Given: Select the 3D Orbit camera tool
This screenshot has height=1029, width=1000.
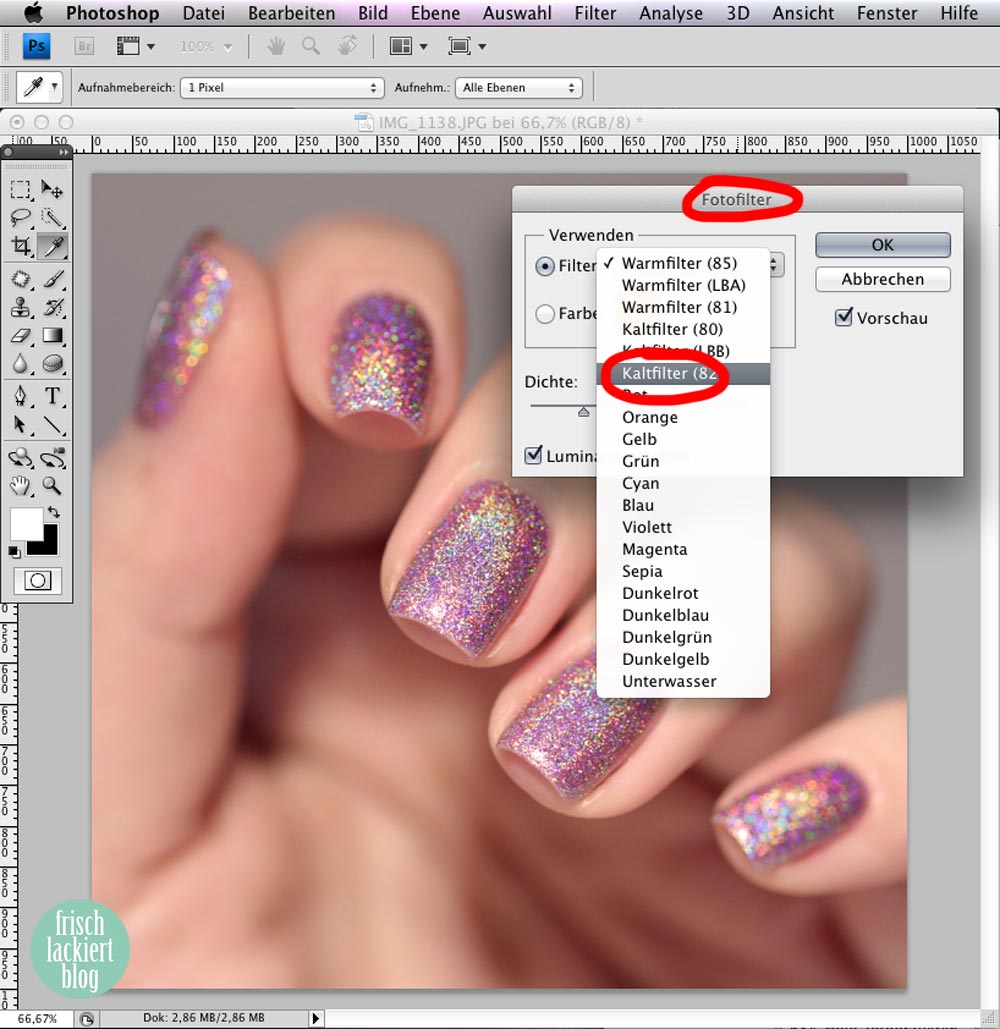Looking at the screenshot, I should 52,457.
